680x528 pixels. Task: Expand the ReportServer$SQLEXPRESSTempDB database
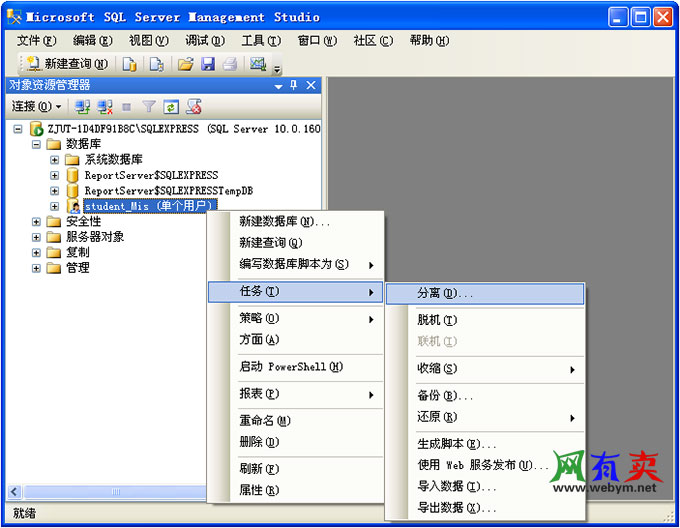(54, 191)
